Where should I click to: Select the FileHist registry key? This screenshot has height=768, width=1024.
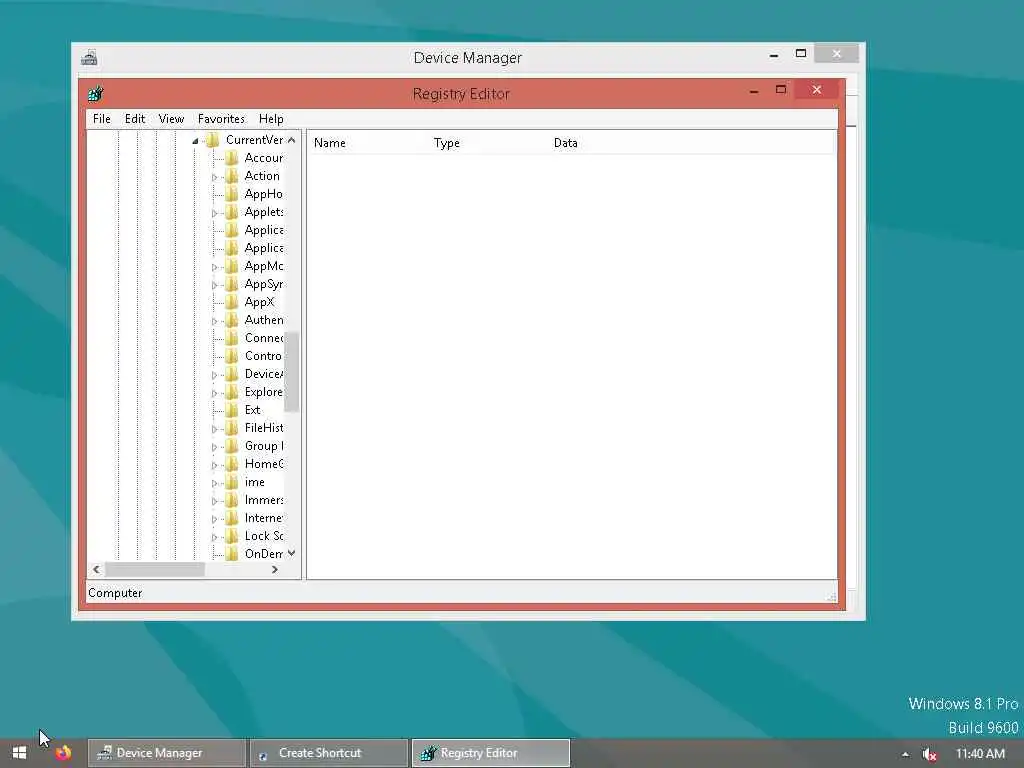click(x=264, y=428)
